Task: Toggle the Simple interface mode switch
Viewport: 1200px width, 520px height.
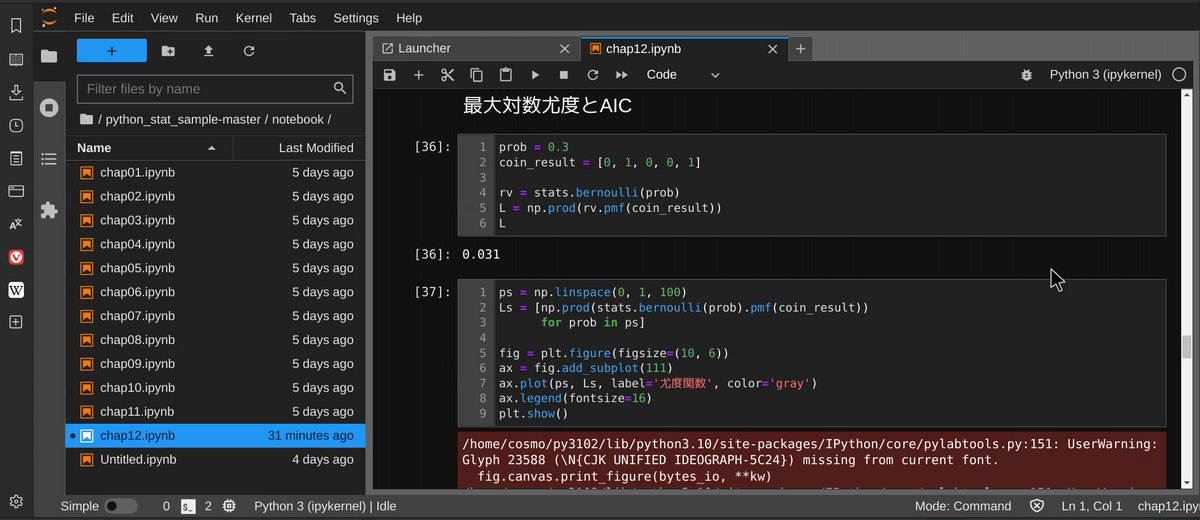Action: (121, 506)
